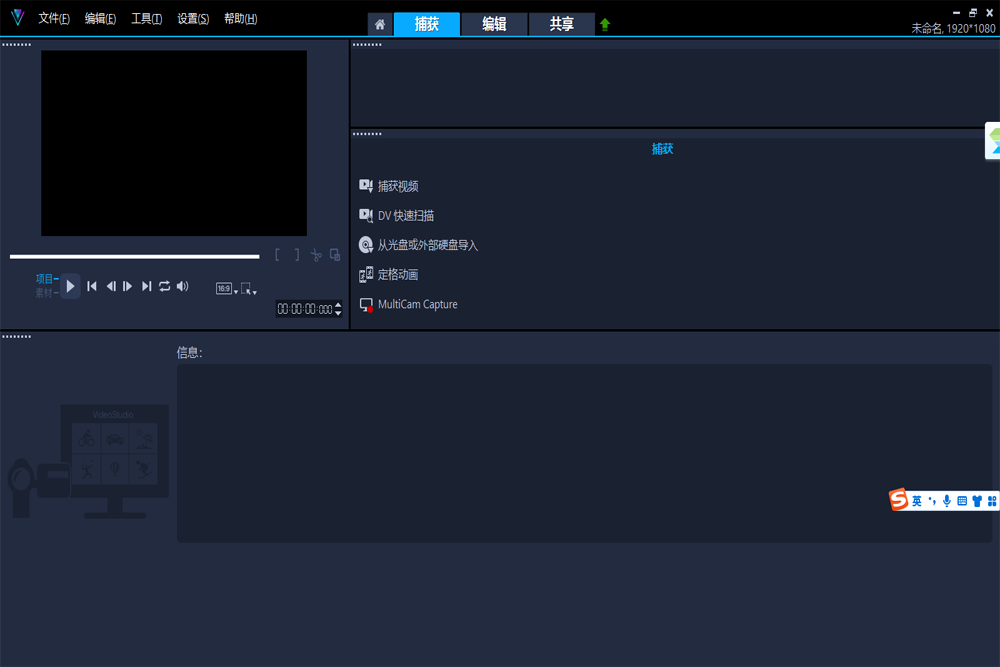Viewport: 1000px width, 667px height.
Task: Open the preview resize options dropdown
Action: click(x=249, y=288)
